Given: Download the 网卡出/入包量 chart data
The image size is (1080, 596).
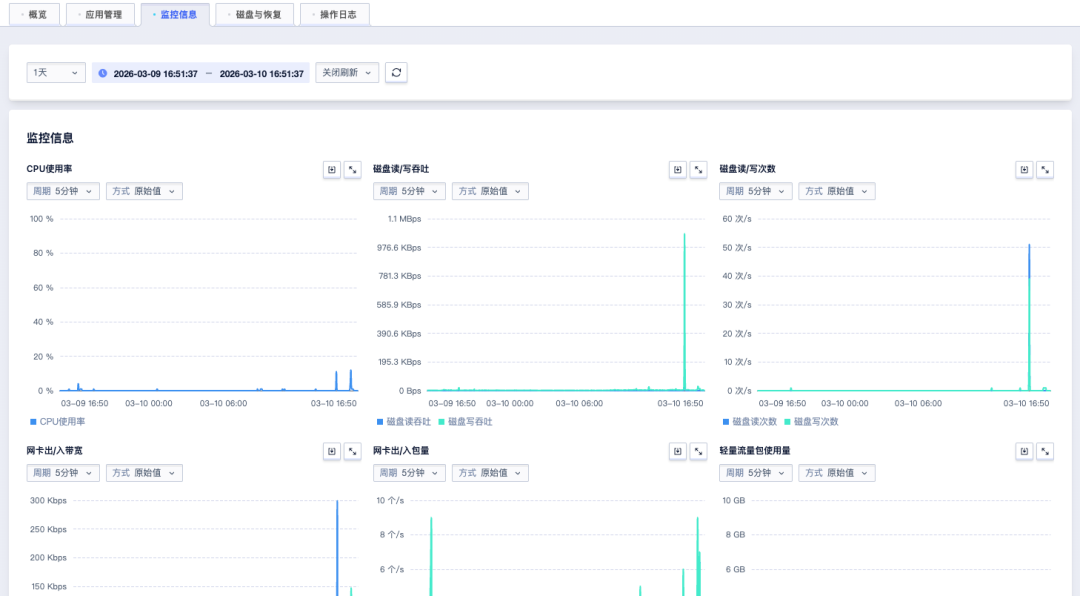Looking at the screenshot, I should 678,451.
